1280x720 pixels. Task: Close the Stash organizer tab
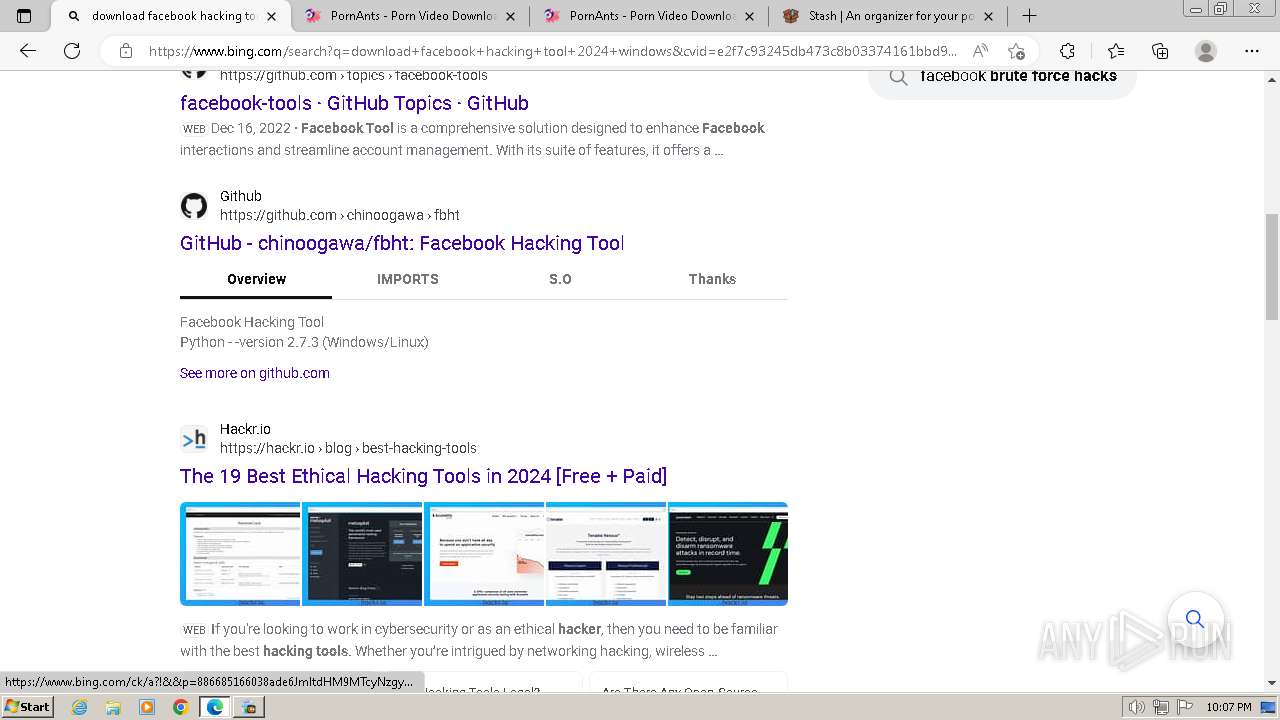(x=989, y=16)
